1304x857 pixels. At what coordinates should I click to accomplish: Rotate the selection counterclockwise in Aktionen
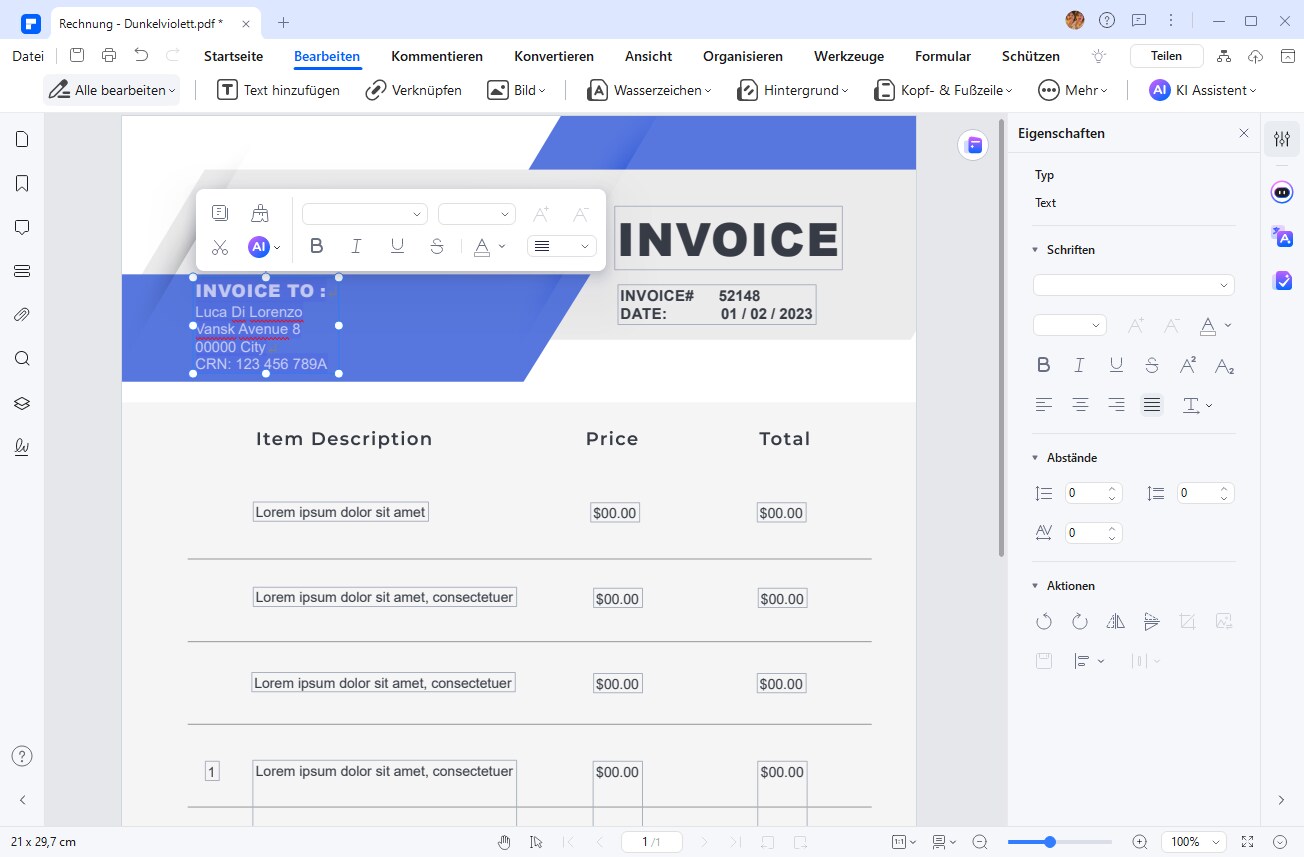pos(1044,622)
